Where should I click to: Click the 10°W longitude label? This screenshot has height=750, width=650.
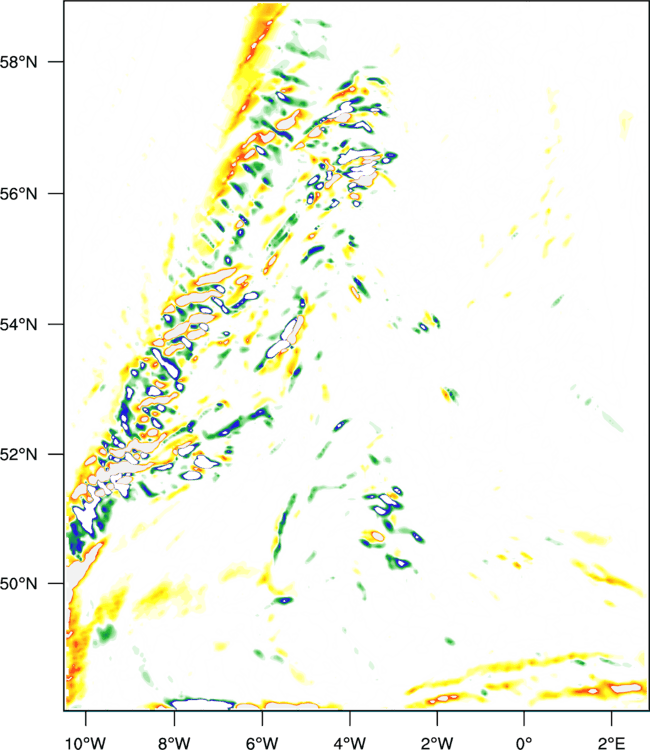tap(85, 743)
